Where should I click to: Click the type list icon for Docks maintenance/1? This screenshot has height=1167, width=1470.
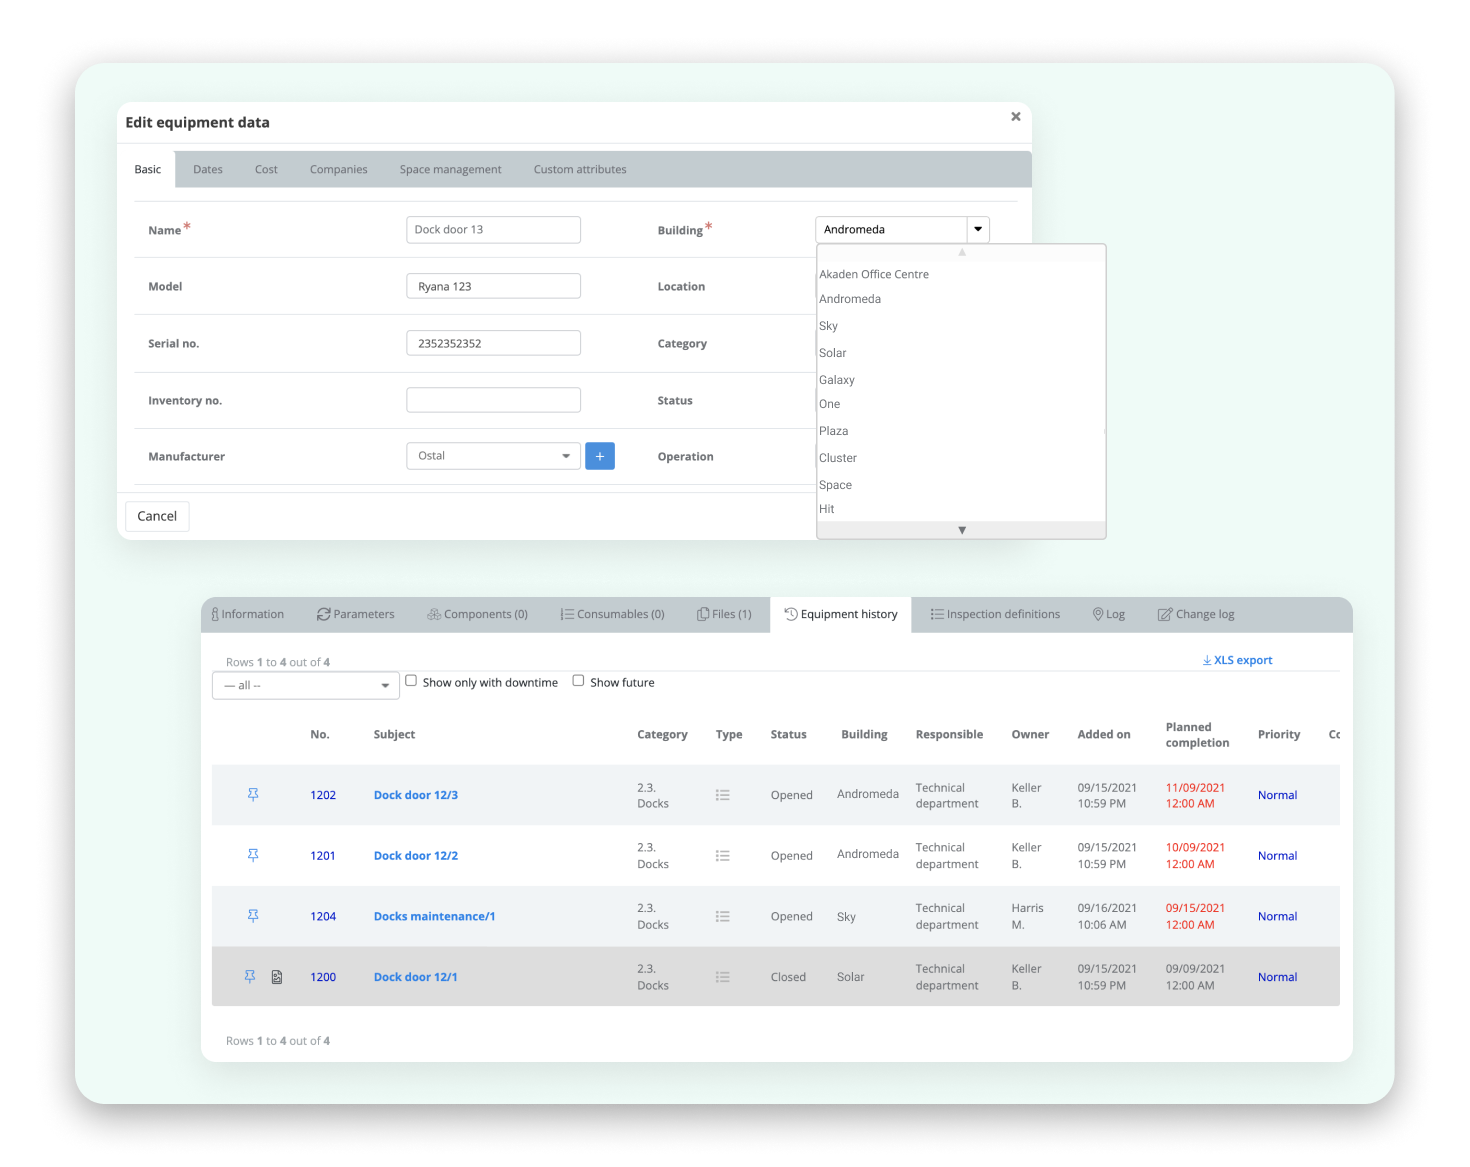pyautogui.click(x=723, y=916)
